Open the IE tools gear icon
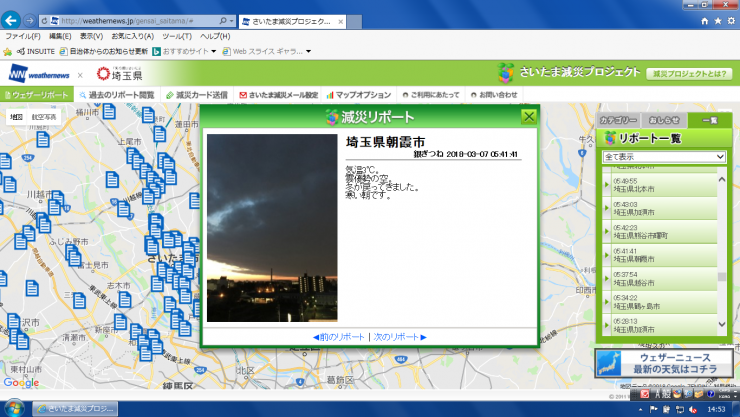This screenshot has width=740, height=417. pos(731,20)
